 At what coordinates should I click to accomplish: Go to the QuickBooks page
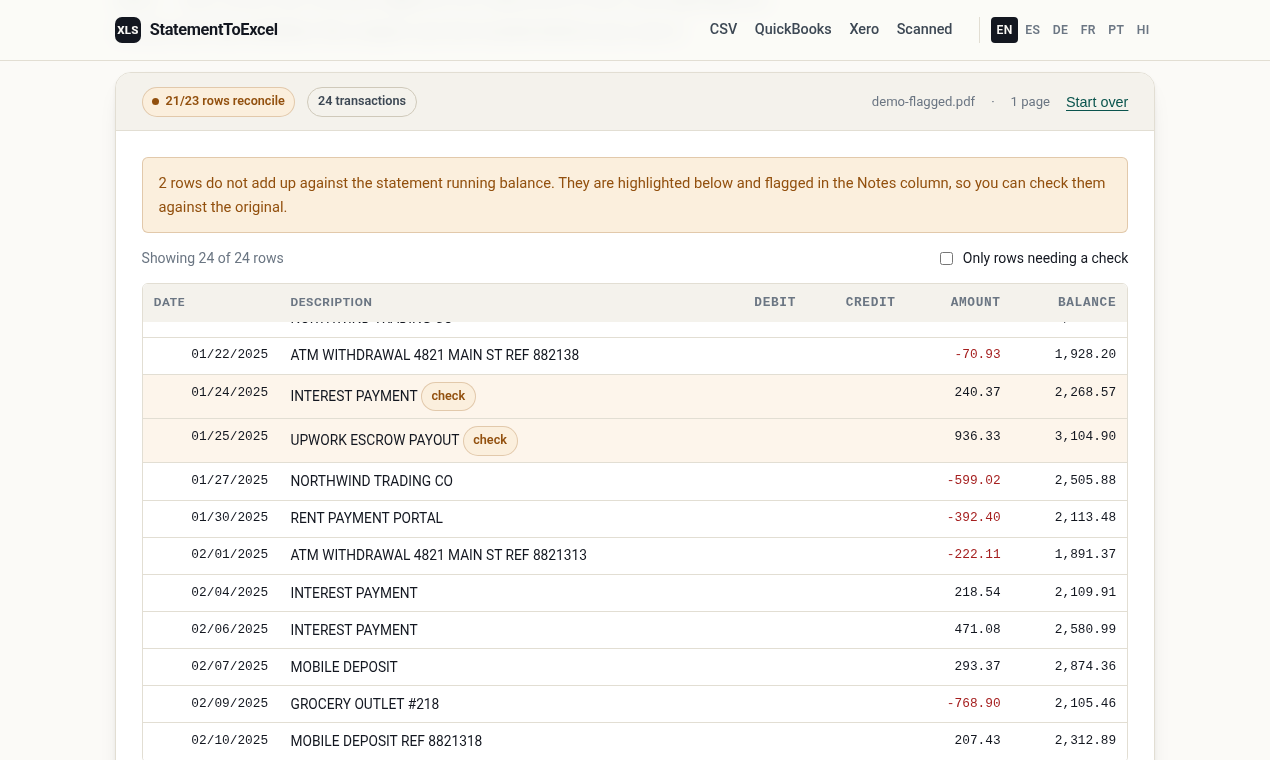(793, 29)
